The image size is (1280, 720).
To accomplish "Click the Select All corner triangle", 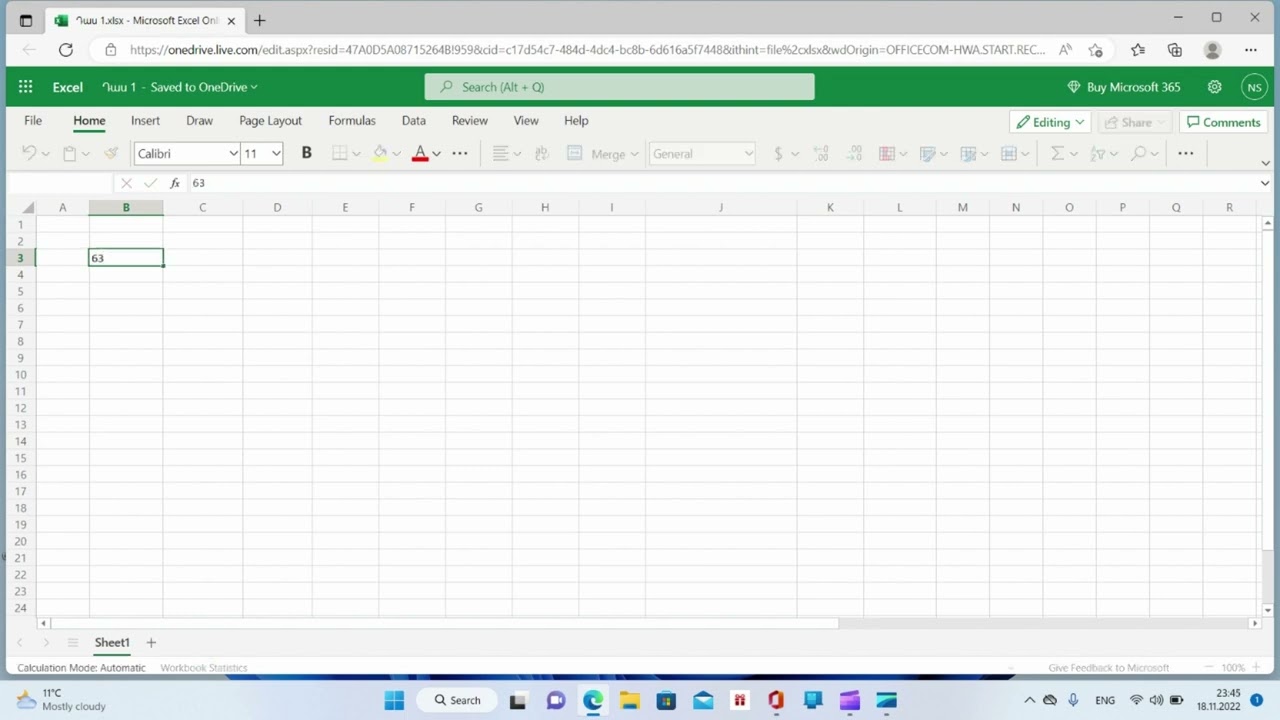I will pos(27,208).
